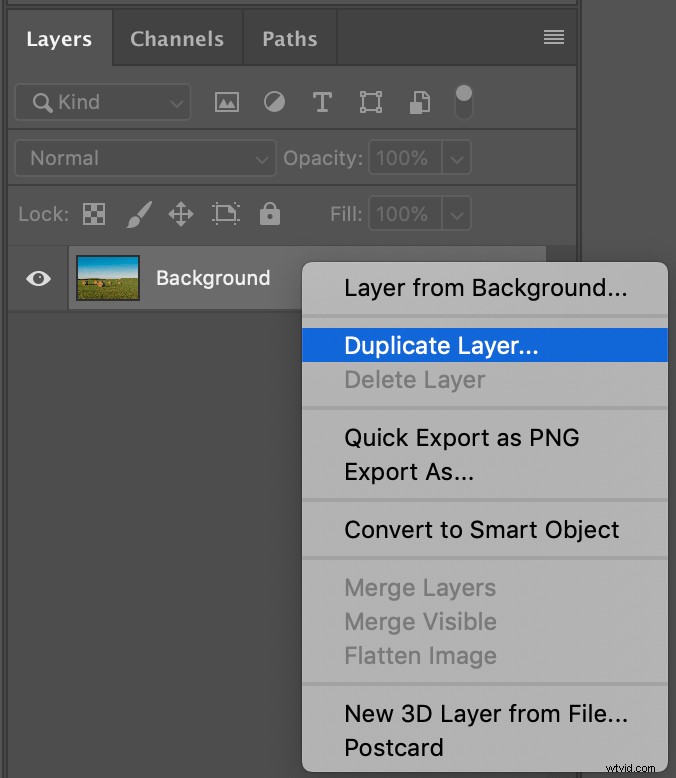Screen dimensions: 676x778
Task: Switch to the Paths tab
Action: point(290,39)
